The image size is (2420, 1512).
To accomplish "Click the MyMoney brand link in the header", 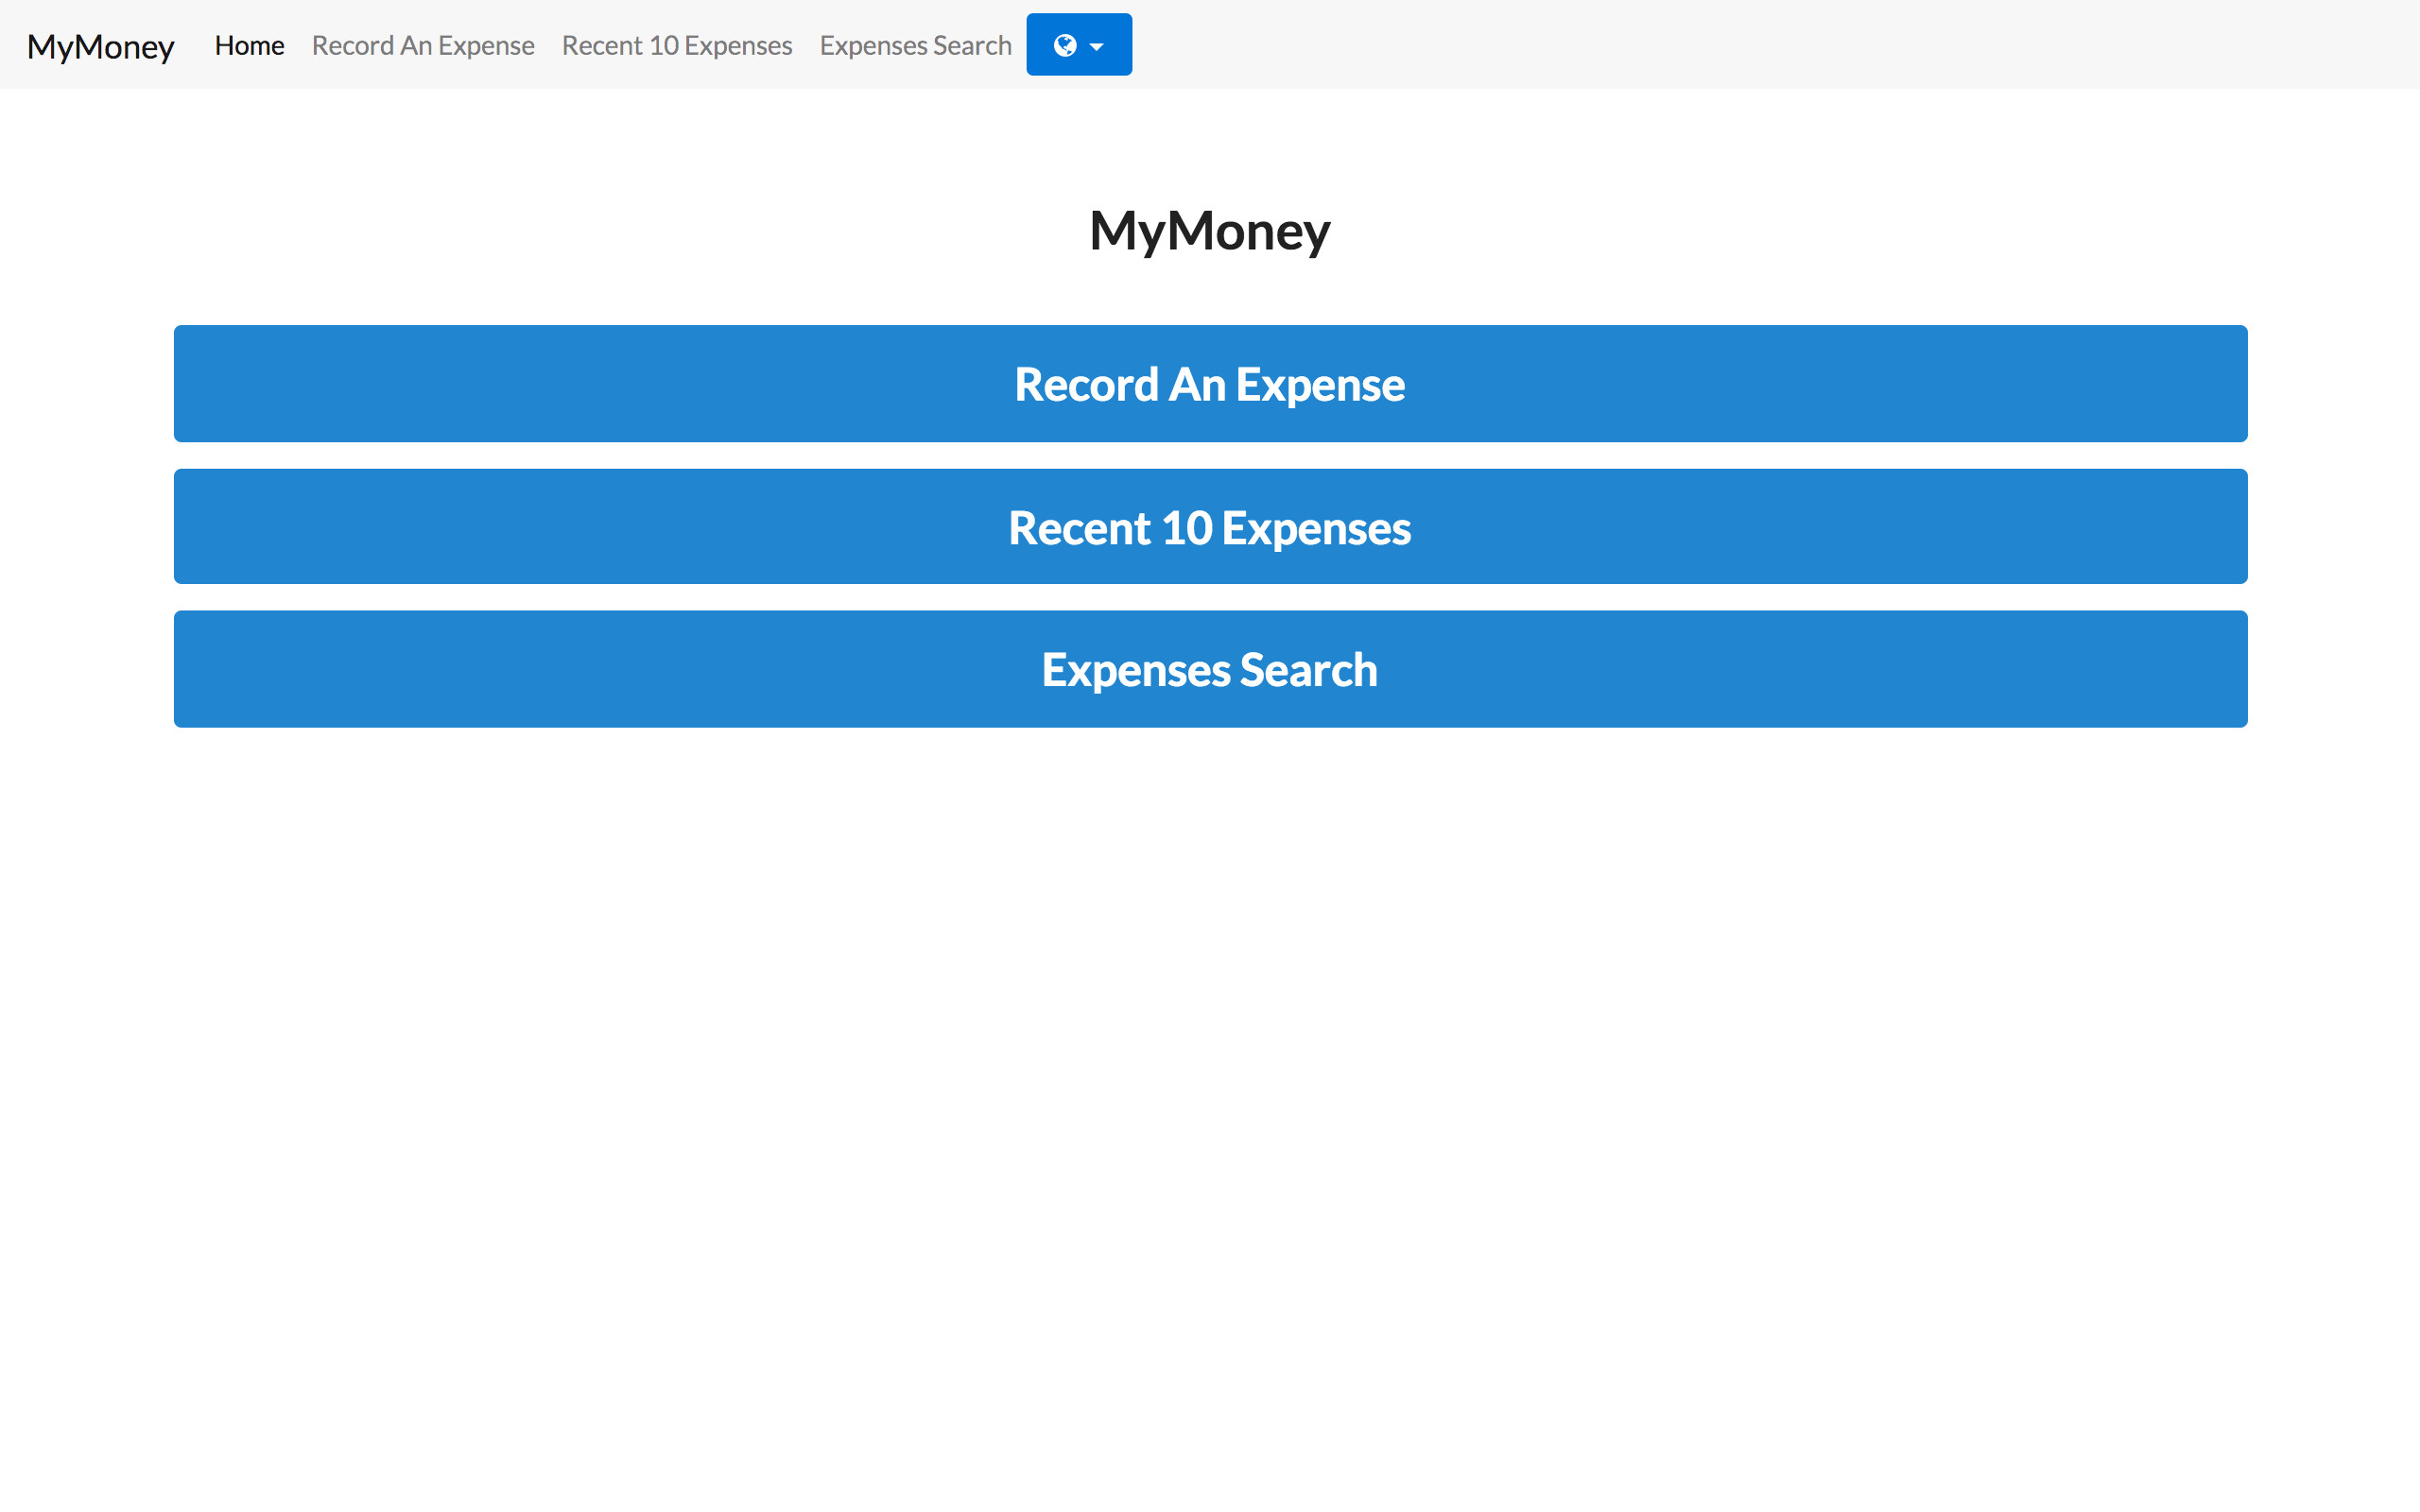I will pos(100,46).
